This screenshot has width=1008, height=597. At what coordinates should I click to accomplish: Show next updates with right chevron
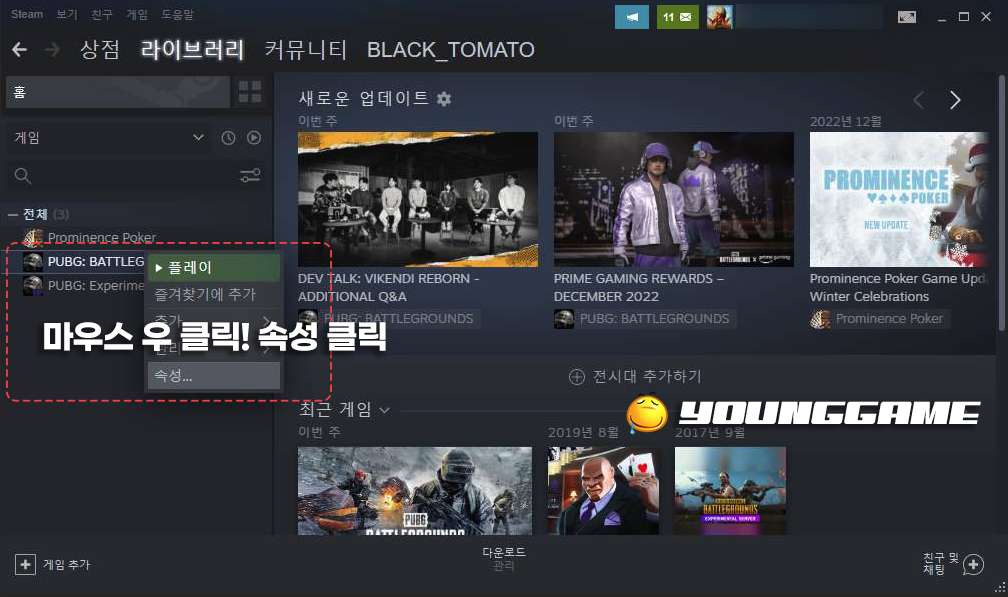tap(955, 100)
